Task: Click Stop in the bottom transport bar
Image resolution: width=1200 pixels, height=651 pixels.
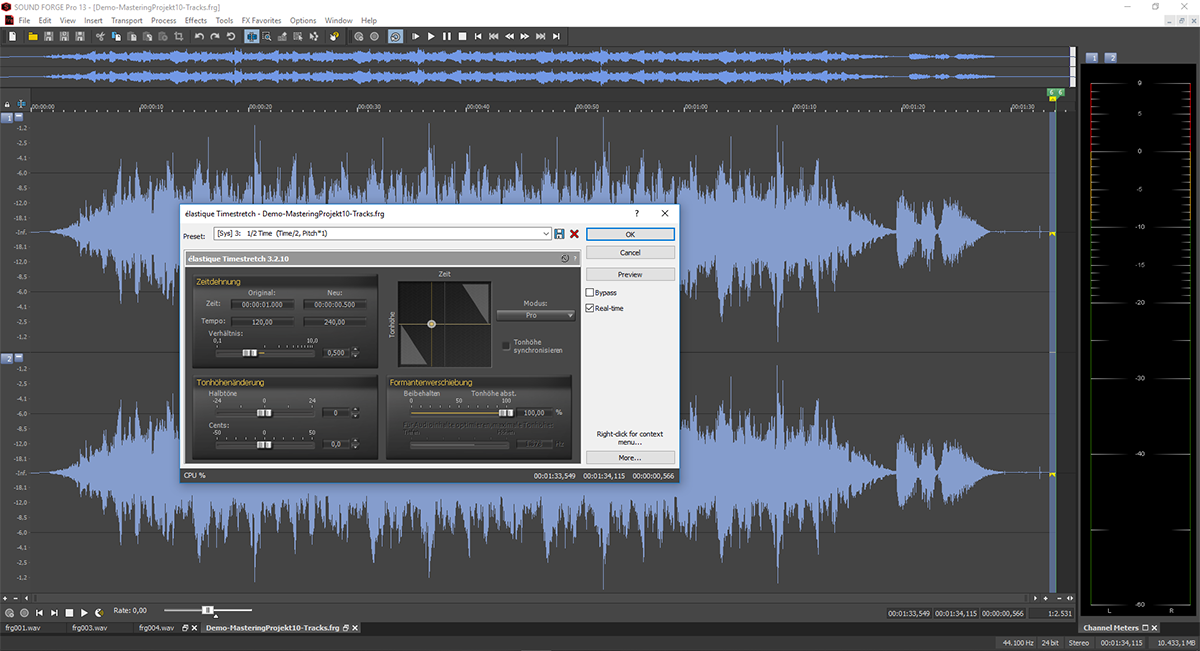Action: pyautogui.click(x=69, y=612)
